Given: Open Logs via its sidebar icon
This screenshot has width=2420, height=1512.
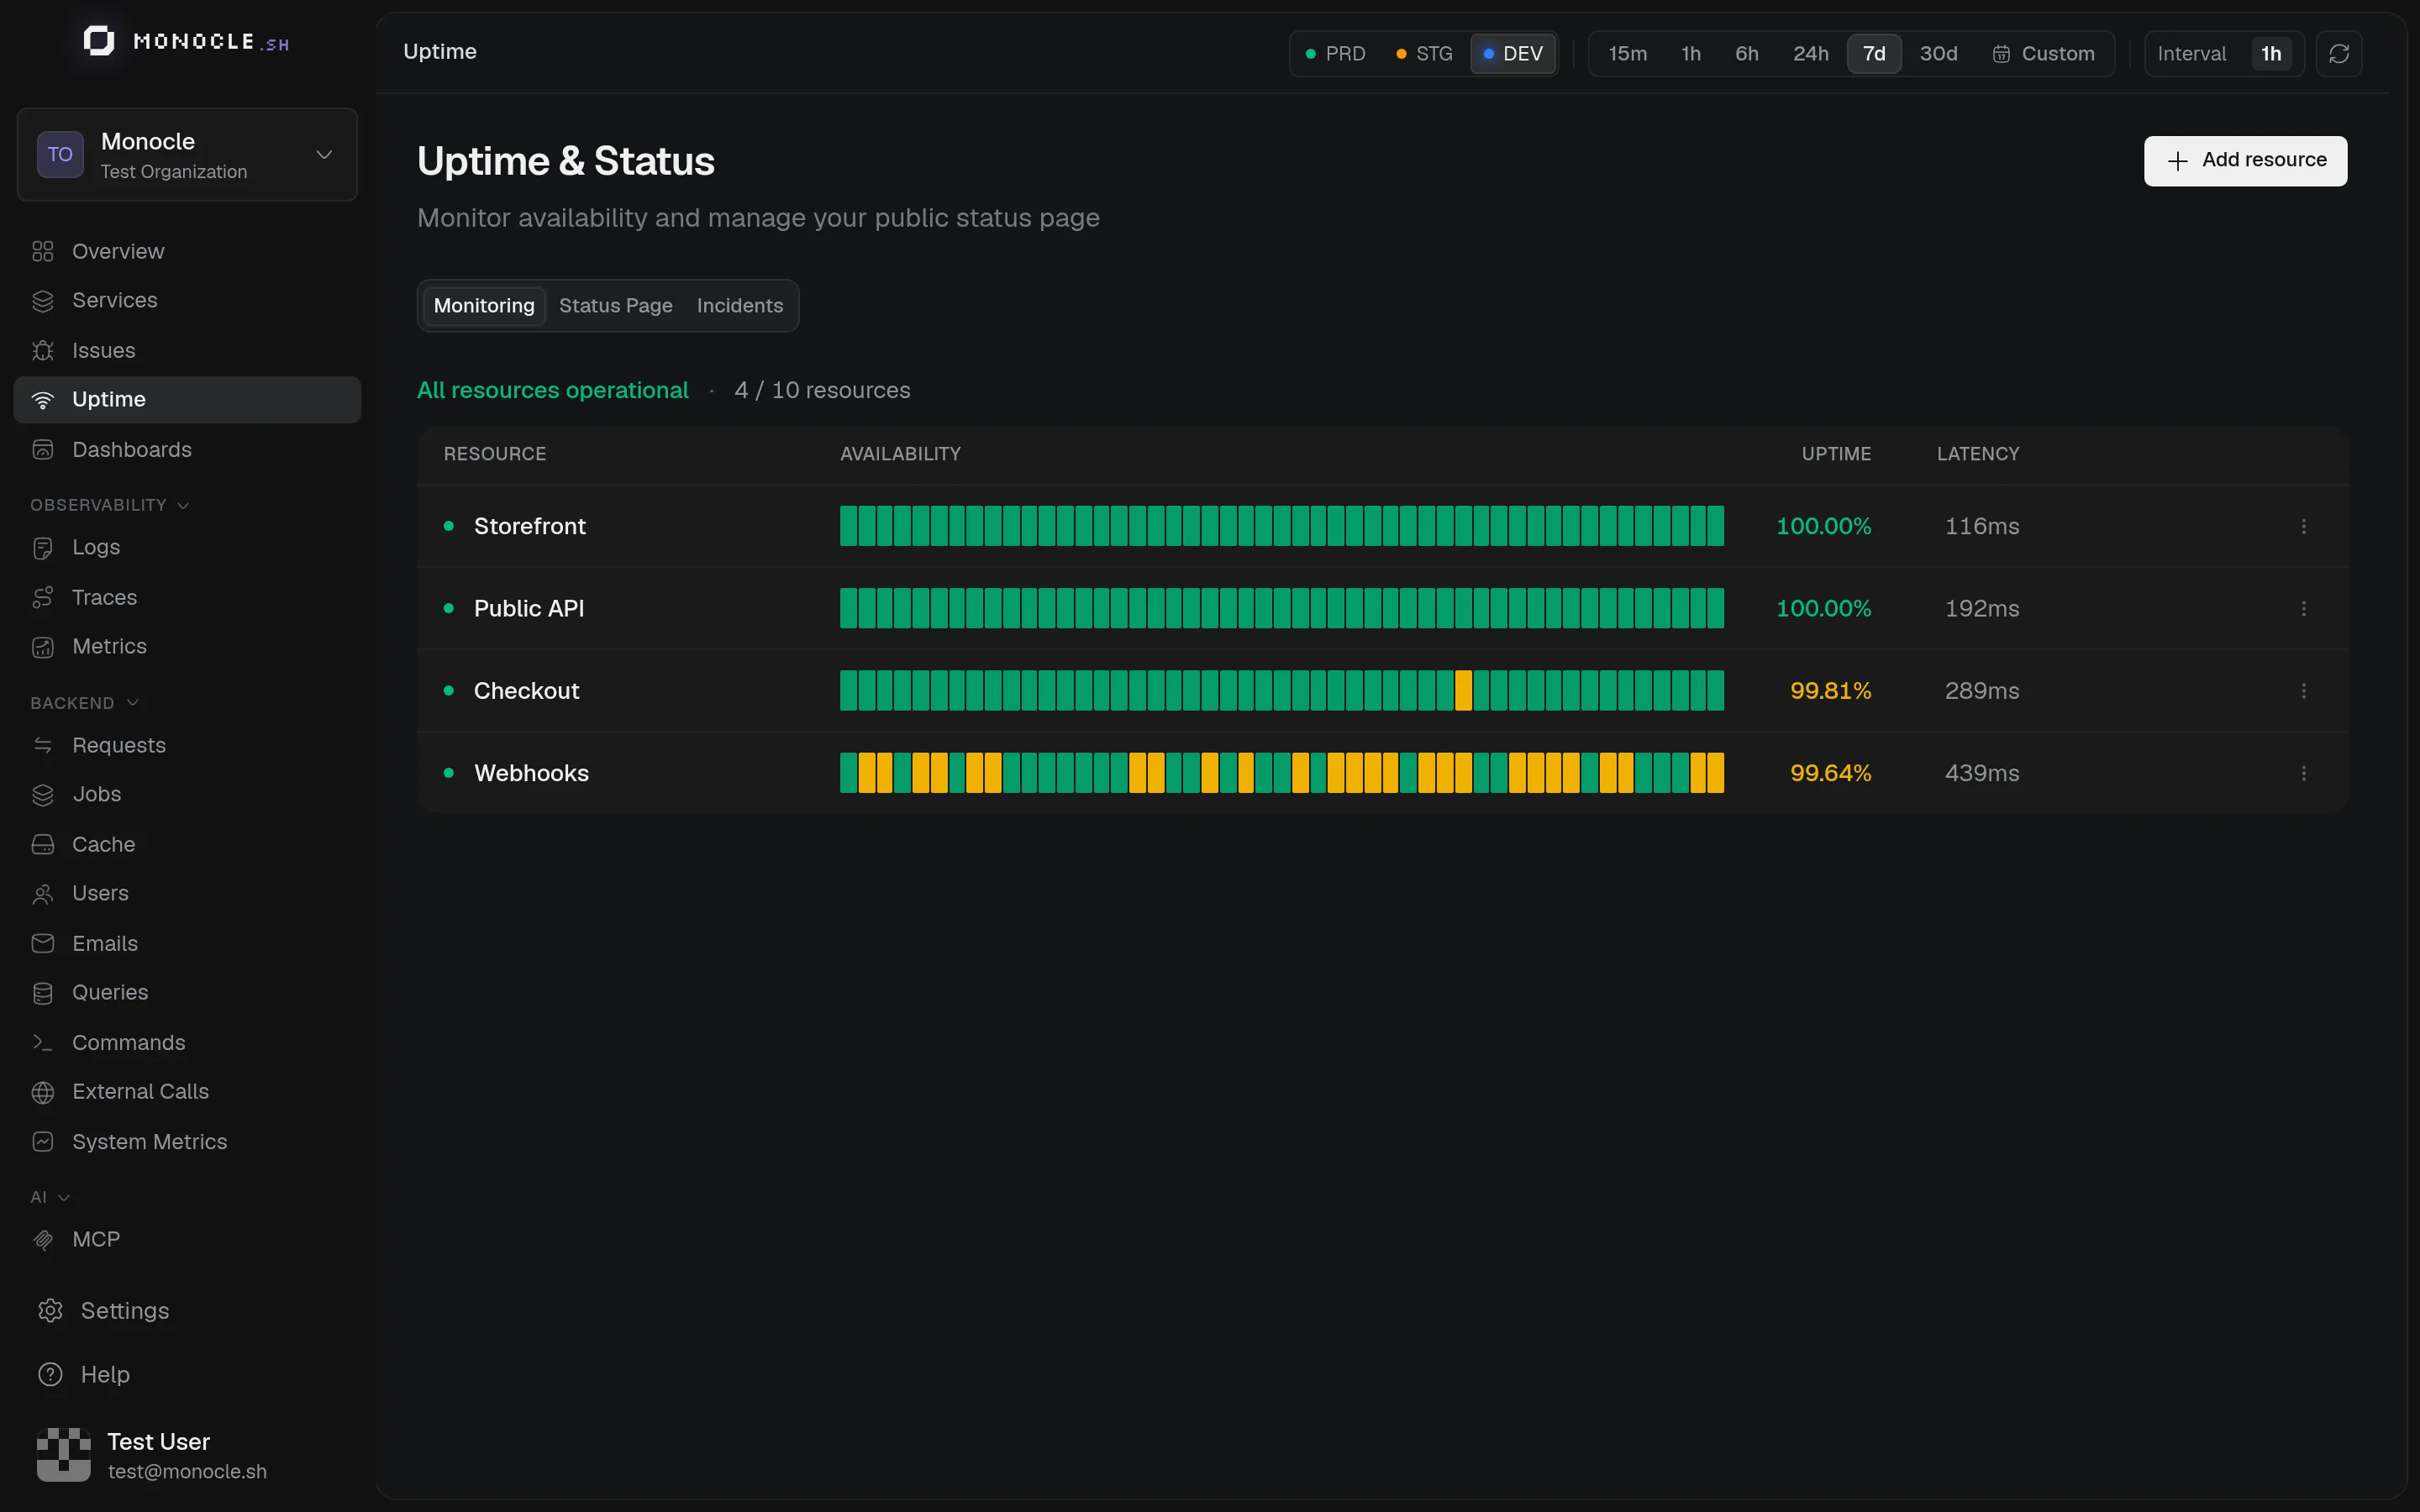Looking at the screenshot, I should [x=42, y=548].
